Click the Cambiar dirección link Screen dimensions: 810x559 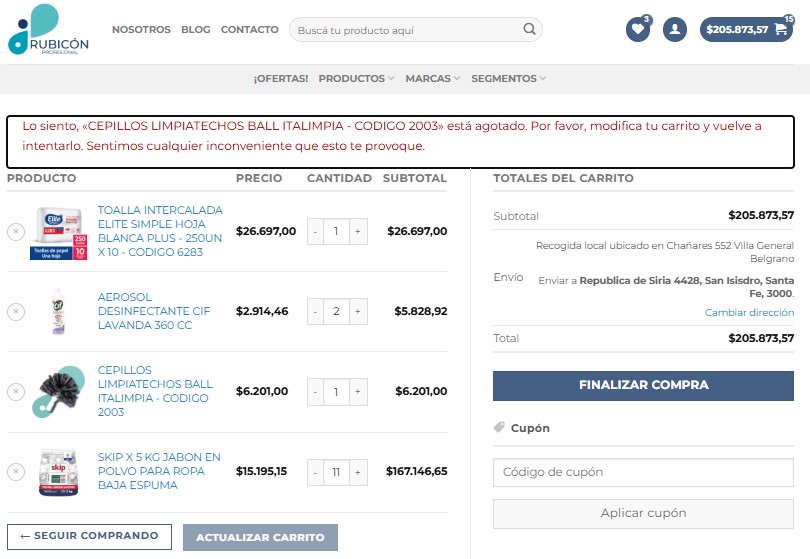tap(749, 313)
